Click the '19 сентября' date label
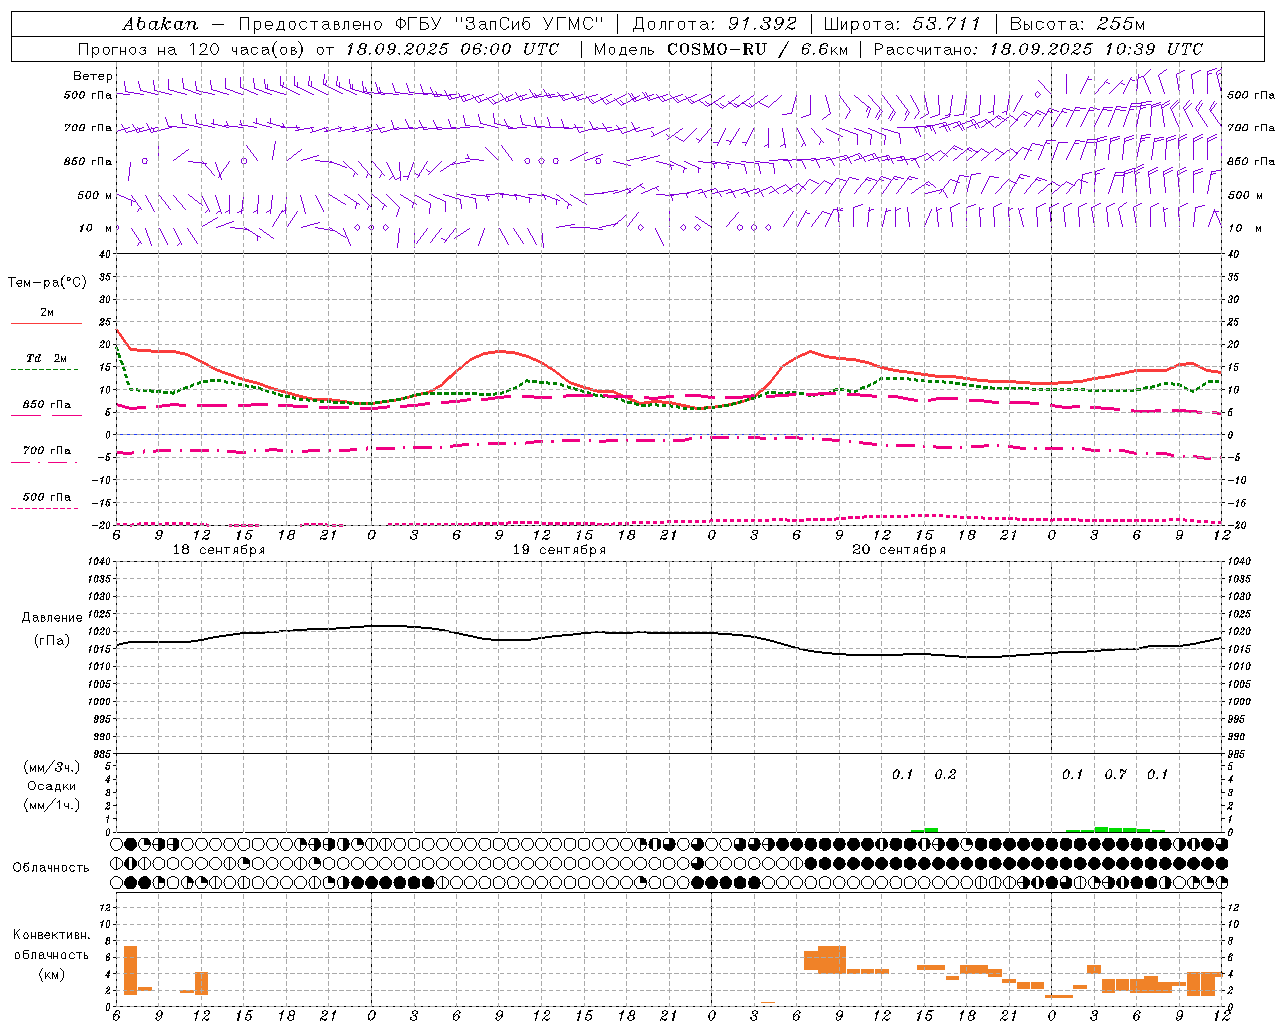Screen dimensions: 1280x1024 [x=559, y=550]
